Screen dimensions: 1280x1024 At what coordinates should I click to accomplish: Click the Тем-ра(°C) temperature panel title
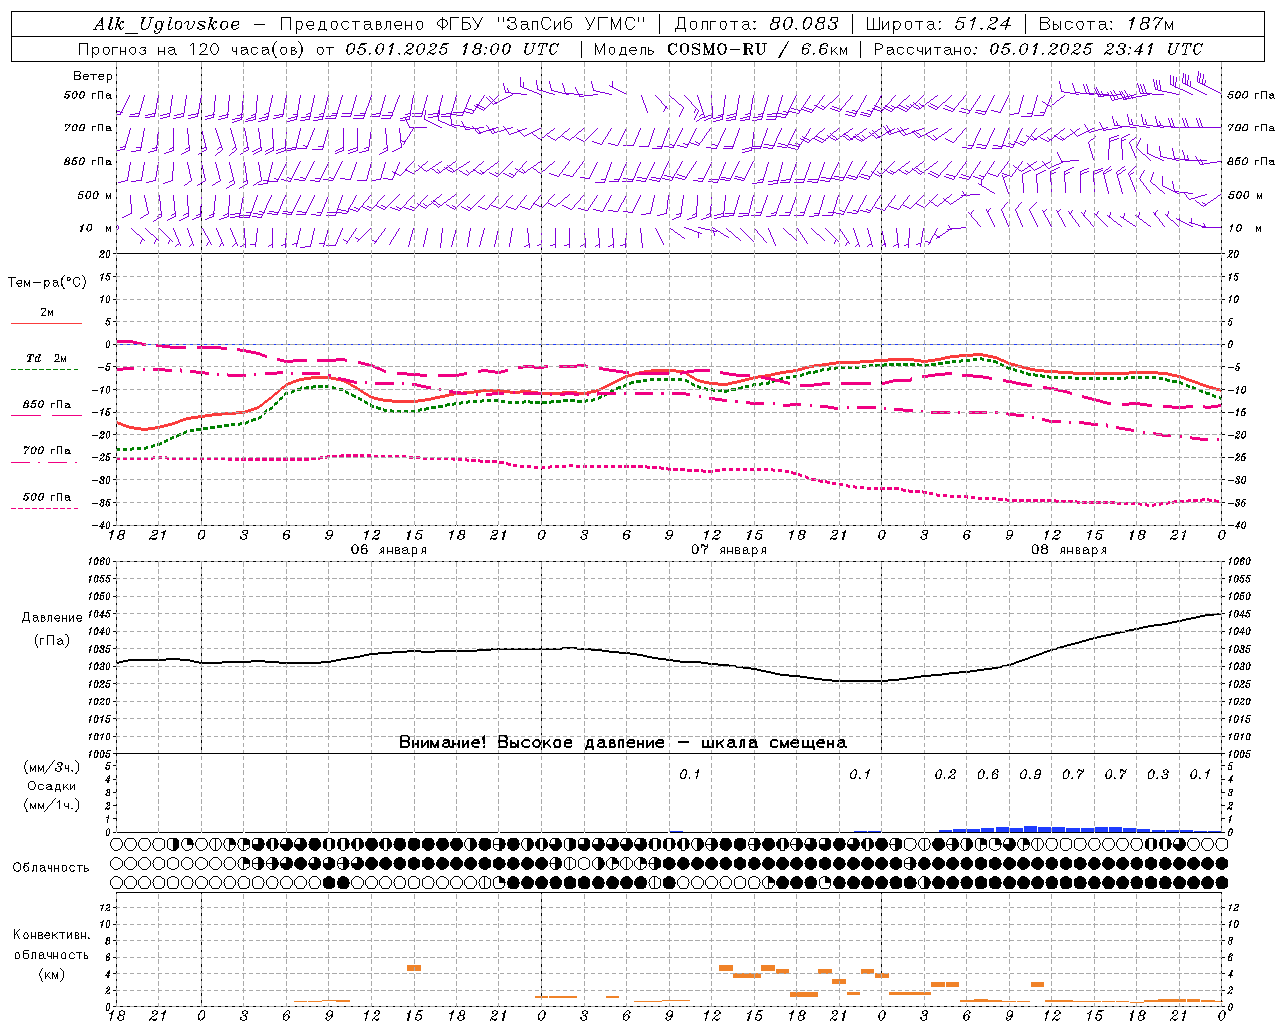tap(47, 283)
